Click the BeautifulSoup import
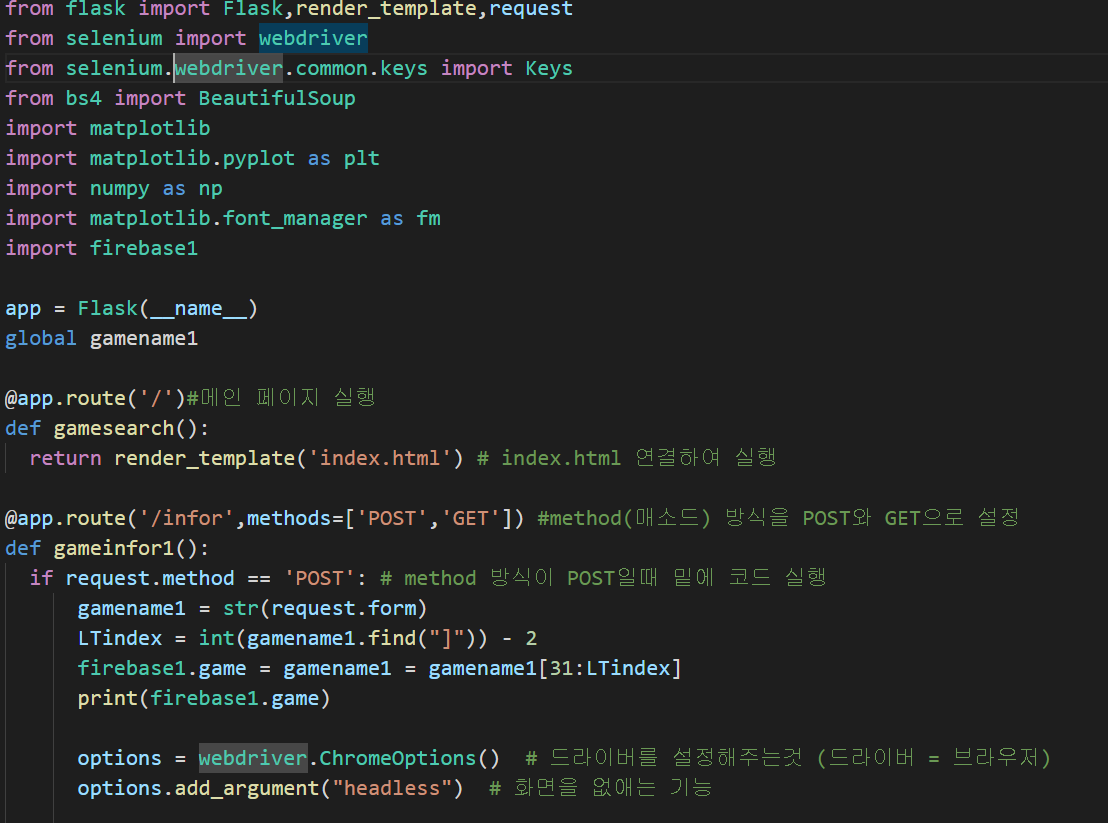Screen dimensions: 1108x823 [x=277, y=97]
